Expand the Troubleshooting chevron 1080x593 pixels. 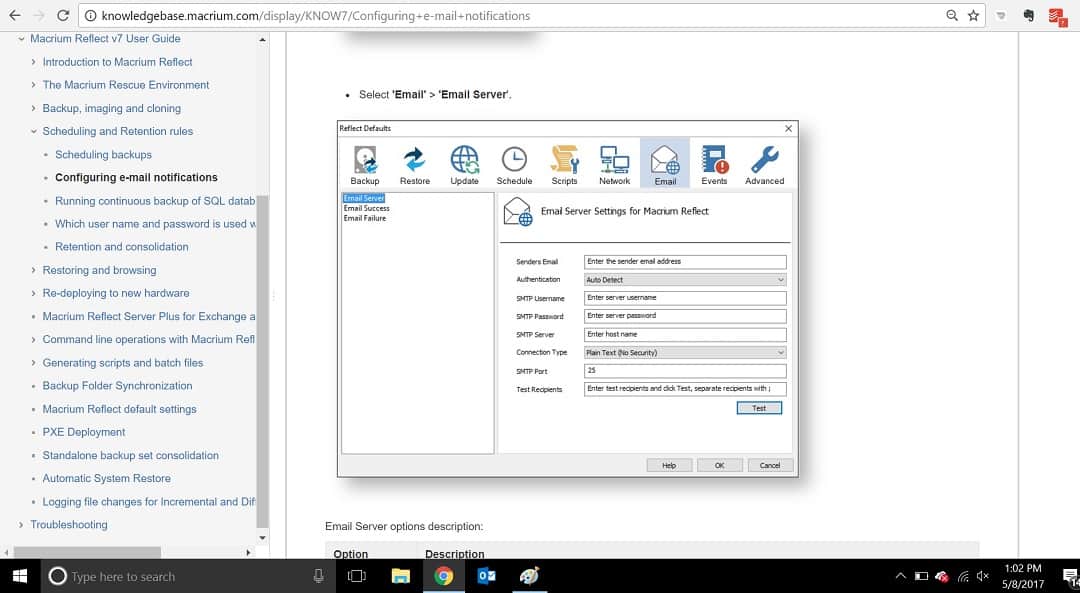pyautogui.click(x=21, y=525)
